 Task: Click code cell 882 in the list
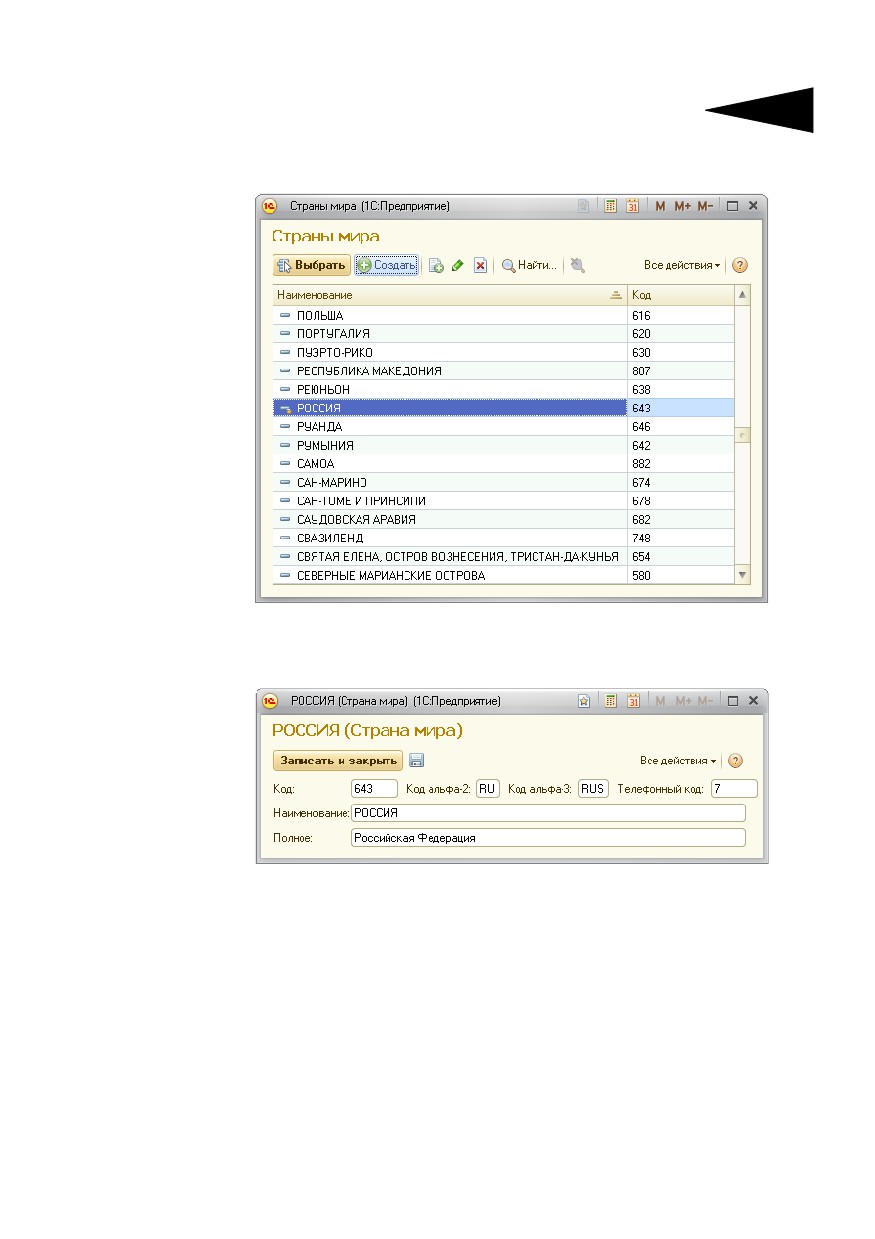coord(680,464)
